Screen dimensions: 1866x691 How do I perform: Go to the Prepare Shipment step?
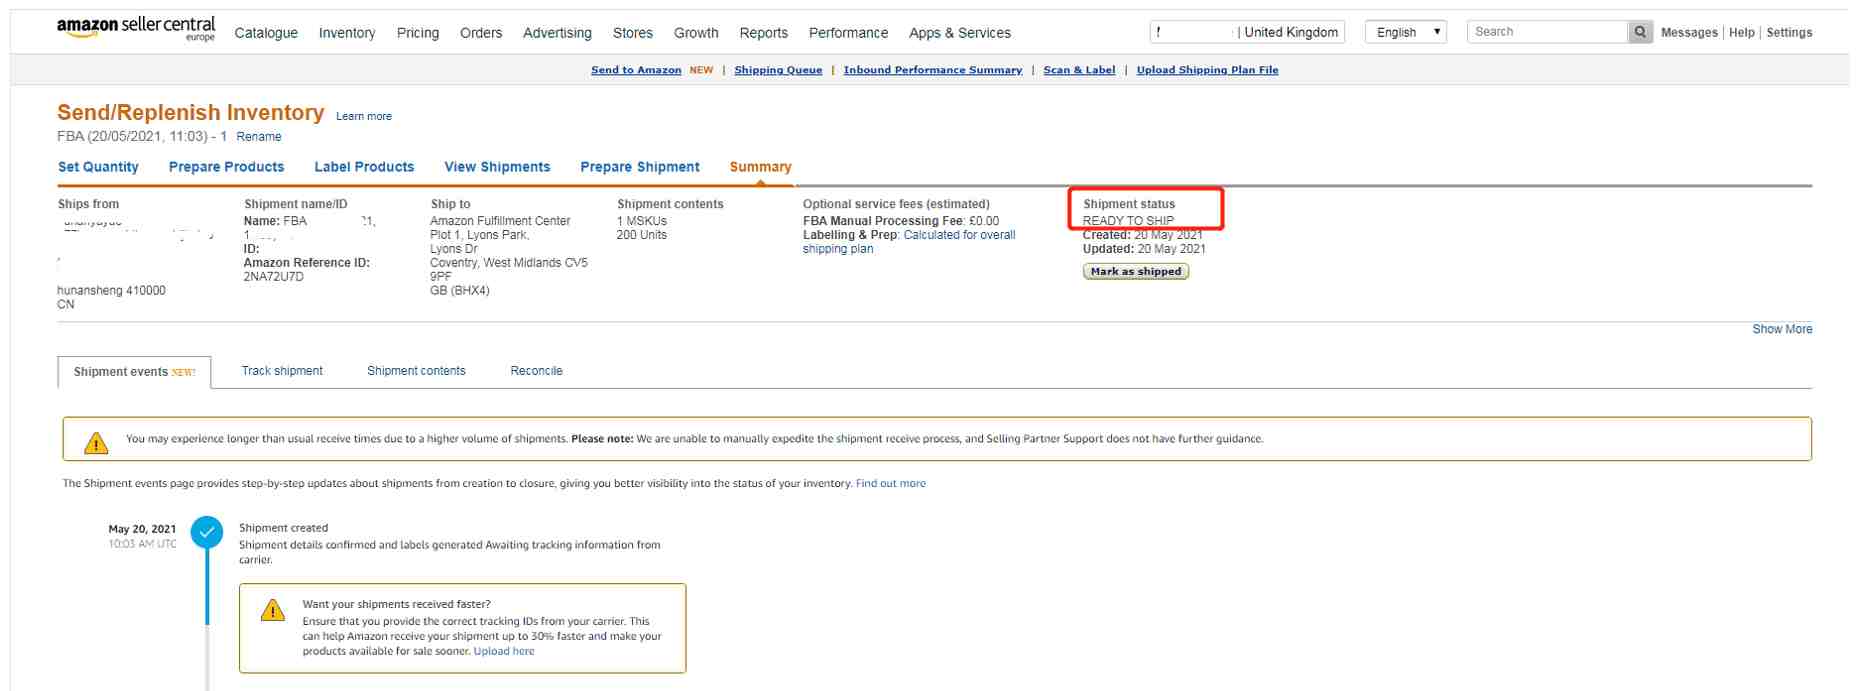tap(640, 167)
